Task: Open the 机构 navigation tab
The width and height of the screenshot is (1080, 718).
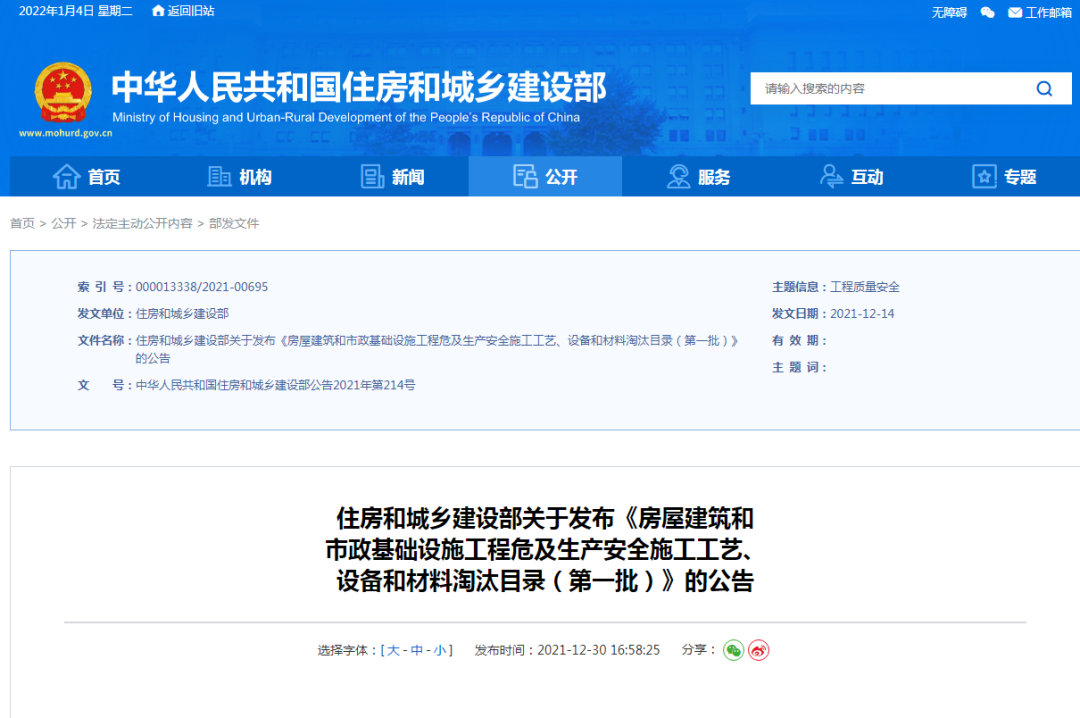Action: (240, 177)
